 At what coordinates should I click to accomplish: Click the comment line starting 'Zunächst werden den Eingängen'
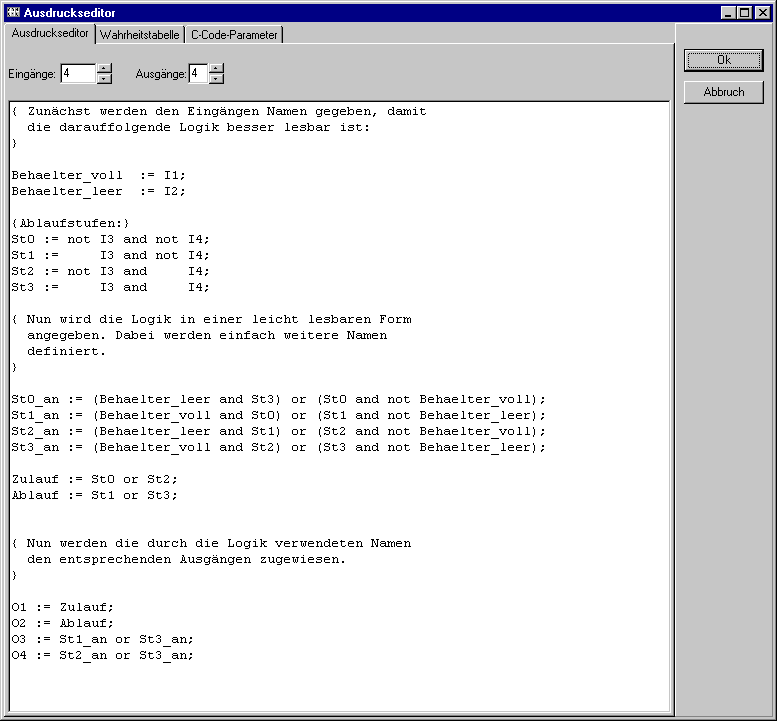tap(219, 111)
